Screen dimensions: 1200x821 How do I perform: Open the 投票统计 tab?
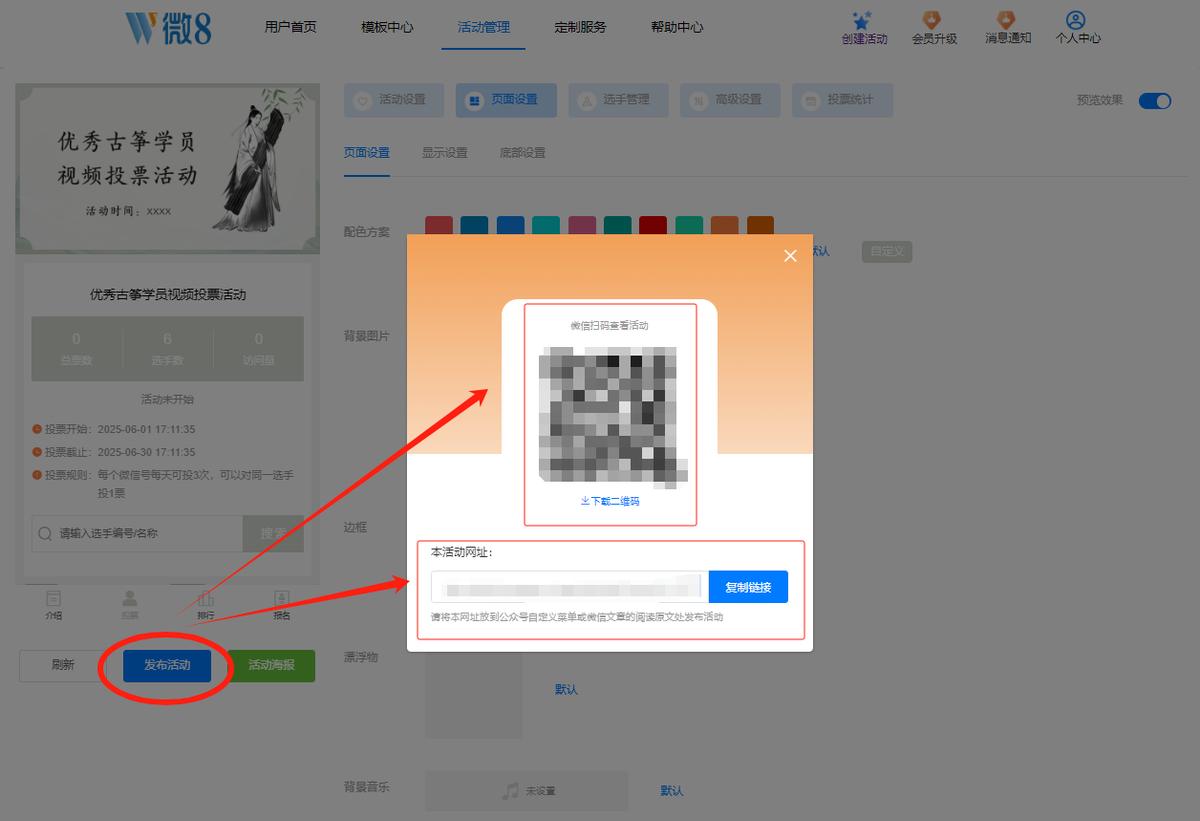click(x=840, y=100)
